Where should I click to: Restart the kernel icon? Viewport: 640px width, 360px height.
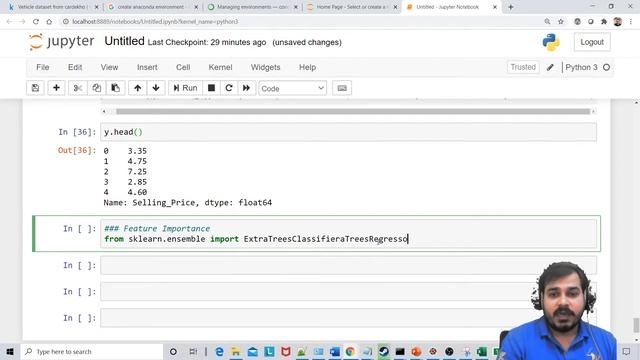point(229,88)
